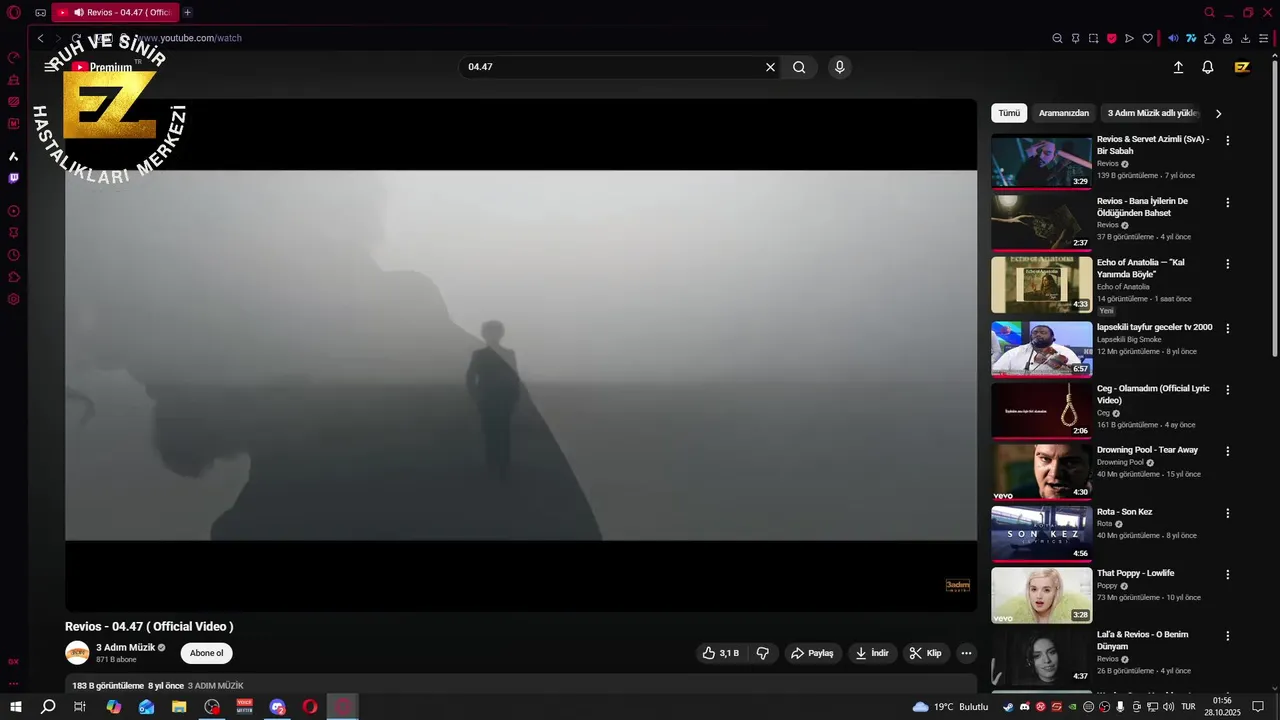Dislike the video with thumbs down

(x=763, y=653)
